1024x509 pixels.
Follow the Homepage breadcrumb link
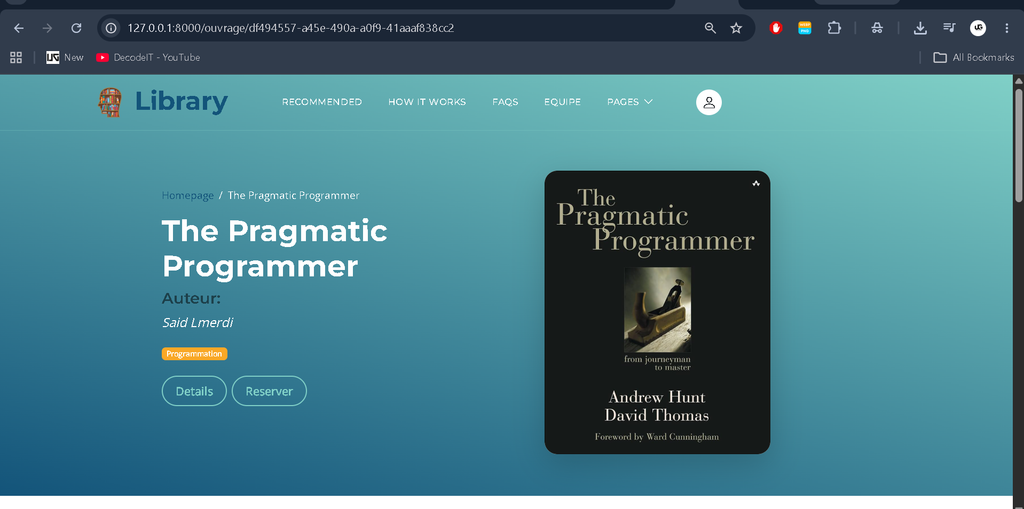pyautogui.click(x=187, y=195)
